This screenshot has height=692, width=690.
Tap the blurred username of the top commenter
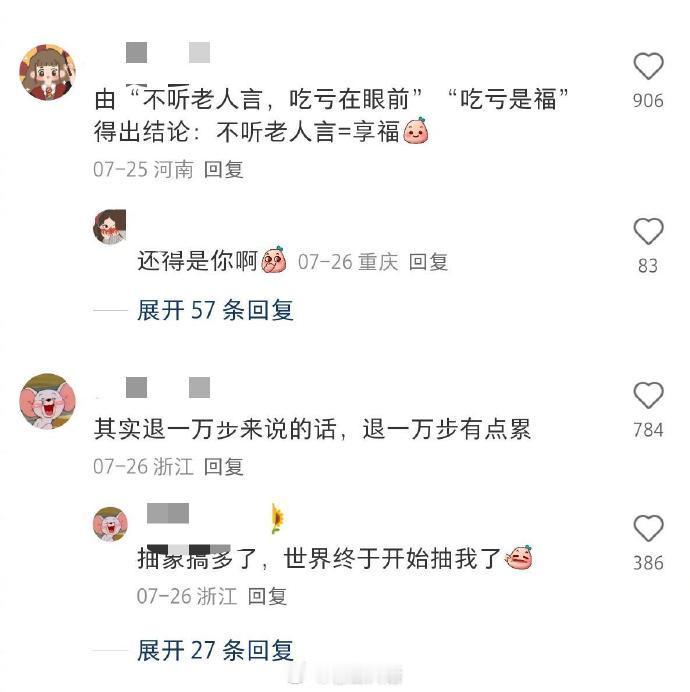pos(168,53)
